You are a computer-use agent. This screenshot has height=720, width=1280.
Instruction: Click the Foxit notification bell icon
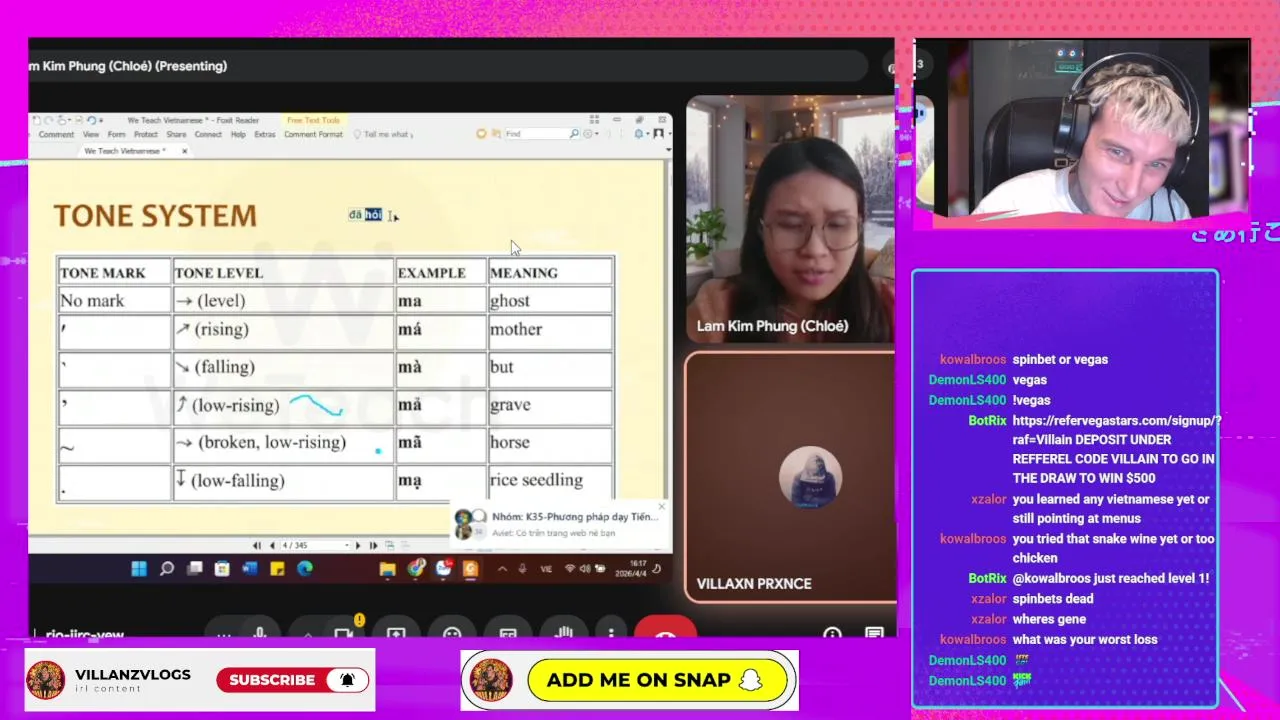[638, 133]
